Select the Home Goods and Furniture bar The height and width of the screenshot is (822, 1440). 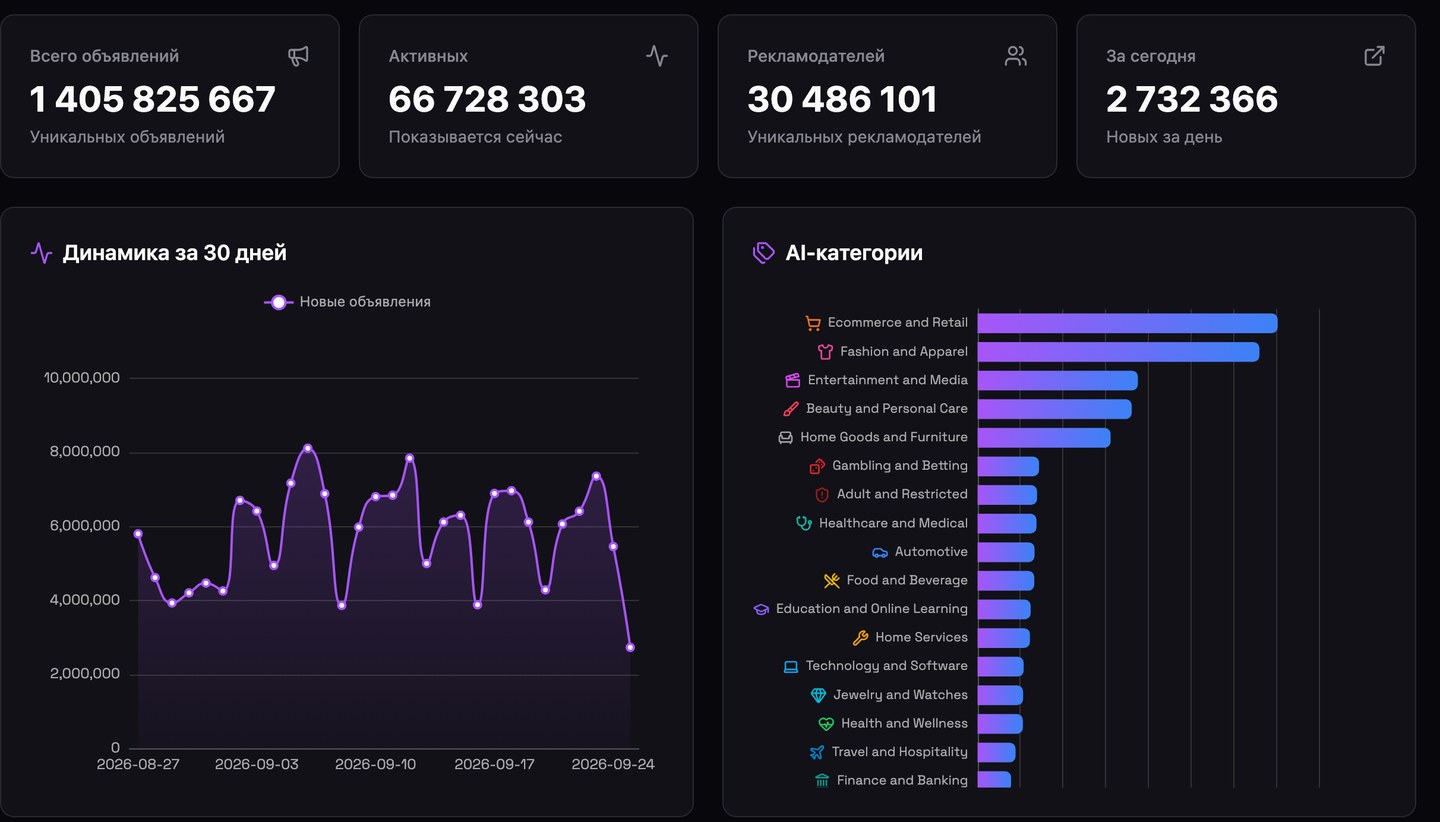(x=1044, y=437)
